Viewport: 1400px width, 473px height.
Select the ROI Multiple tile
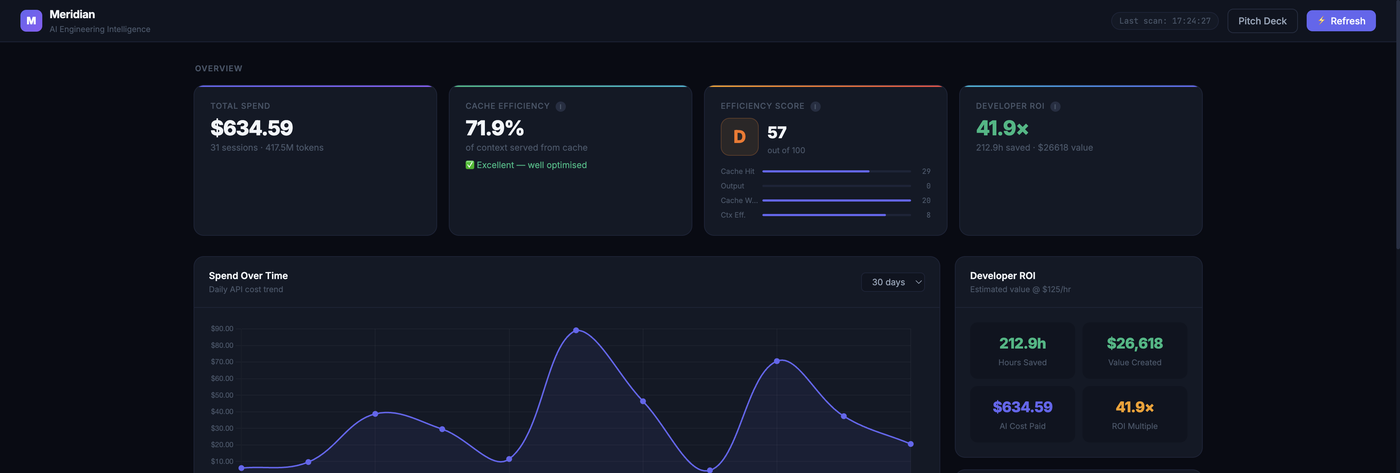click(1135, 414)
